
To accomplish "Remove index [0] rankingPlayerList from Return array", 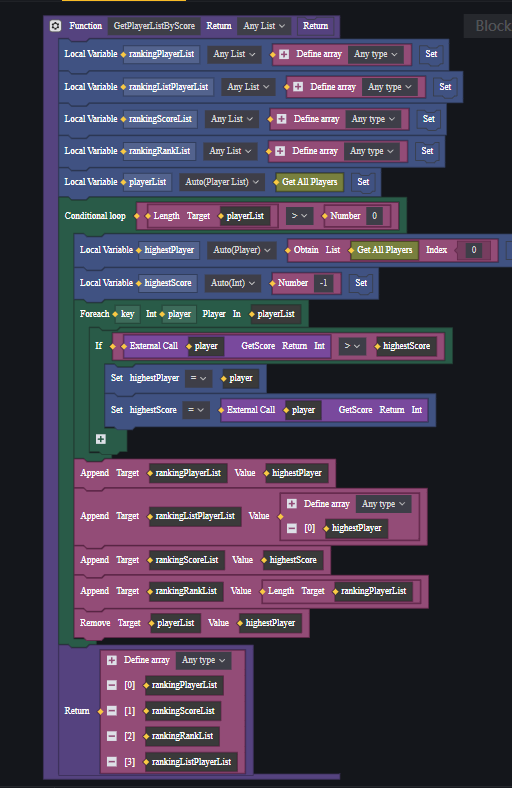I will pos(112,685).
